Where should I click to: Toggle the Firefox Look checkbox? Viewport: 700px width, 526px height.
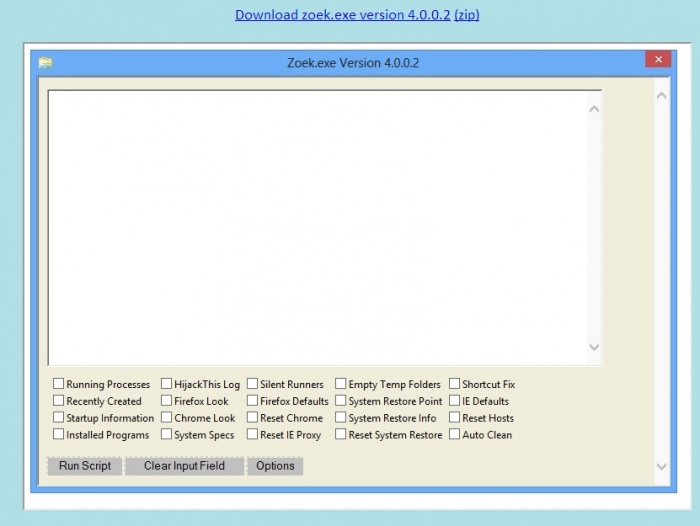pos(167,401)
